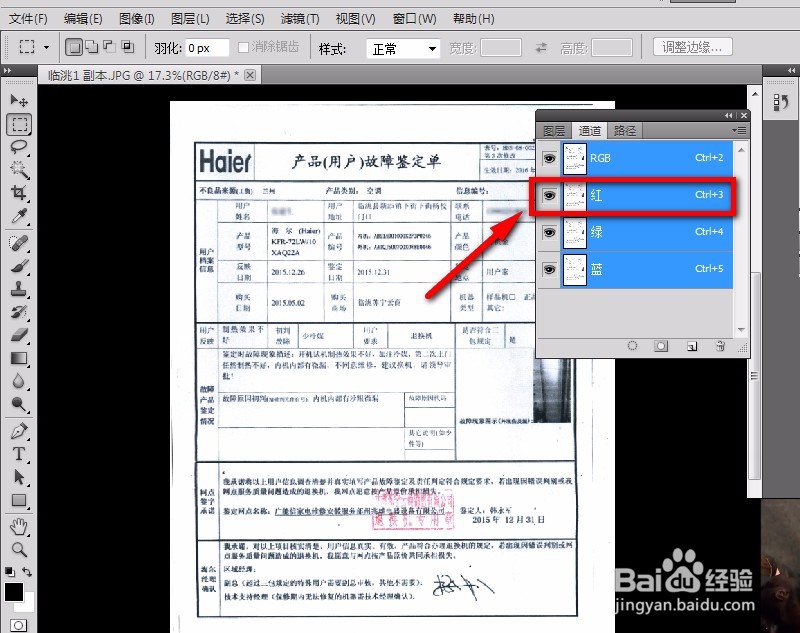The height and width of the screenshot is (633, 800).
Task: Toggle visibility of the 蓝 channel
Action: click(548, 269)
